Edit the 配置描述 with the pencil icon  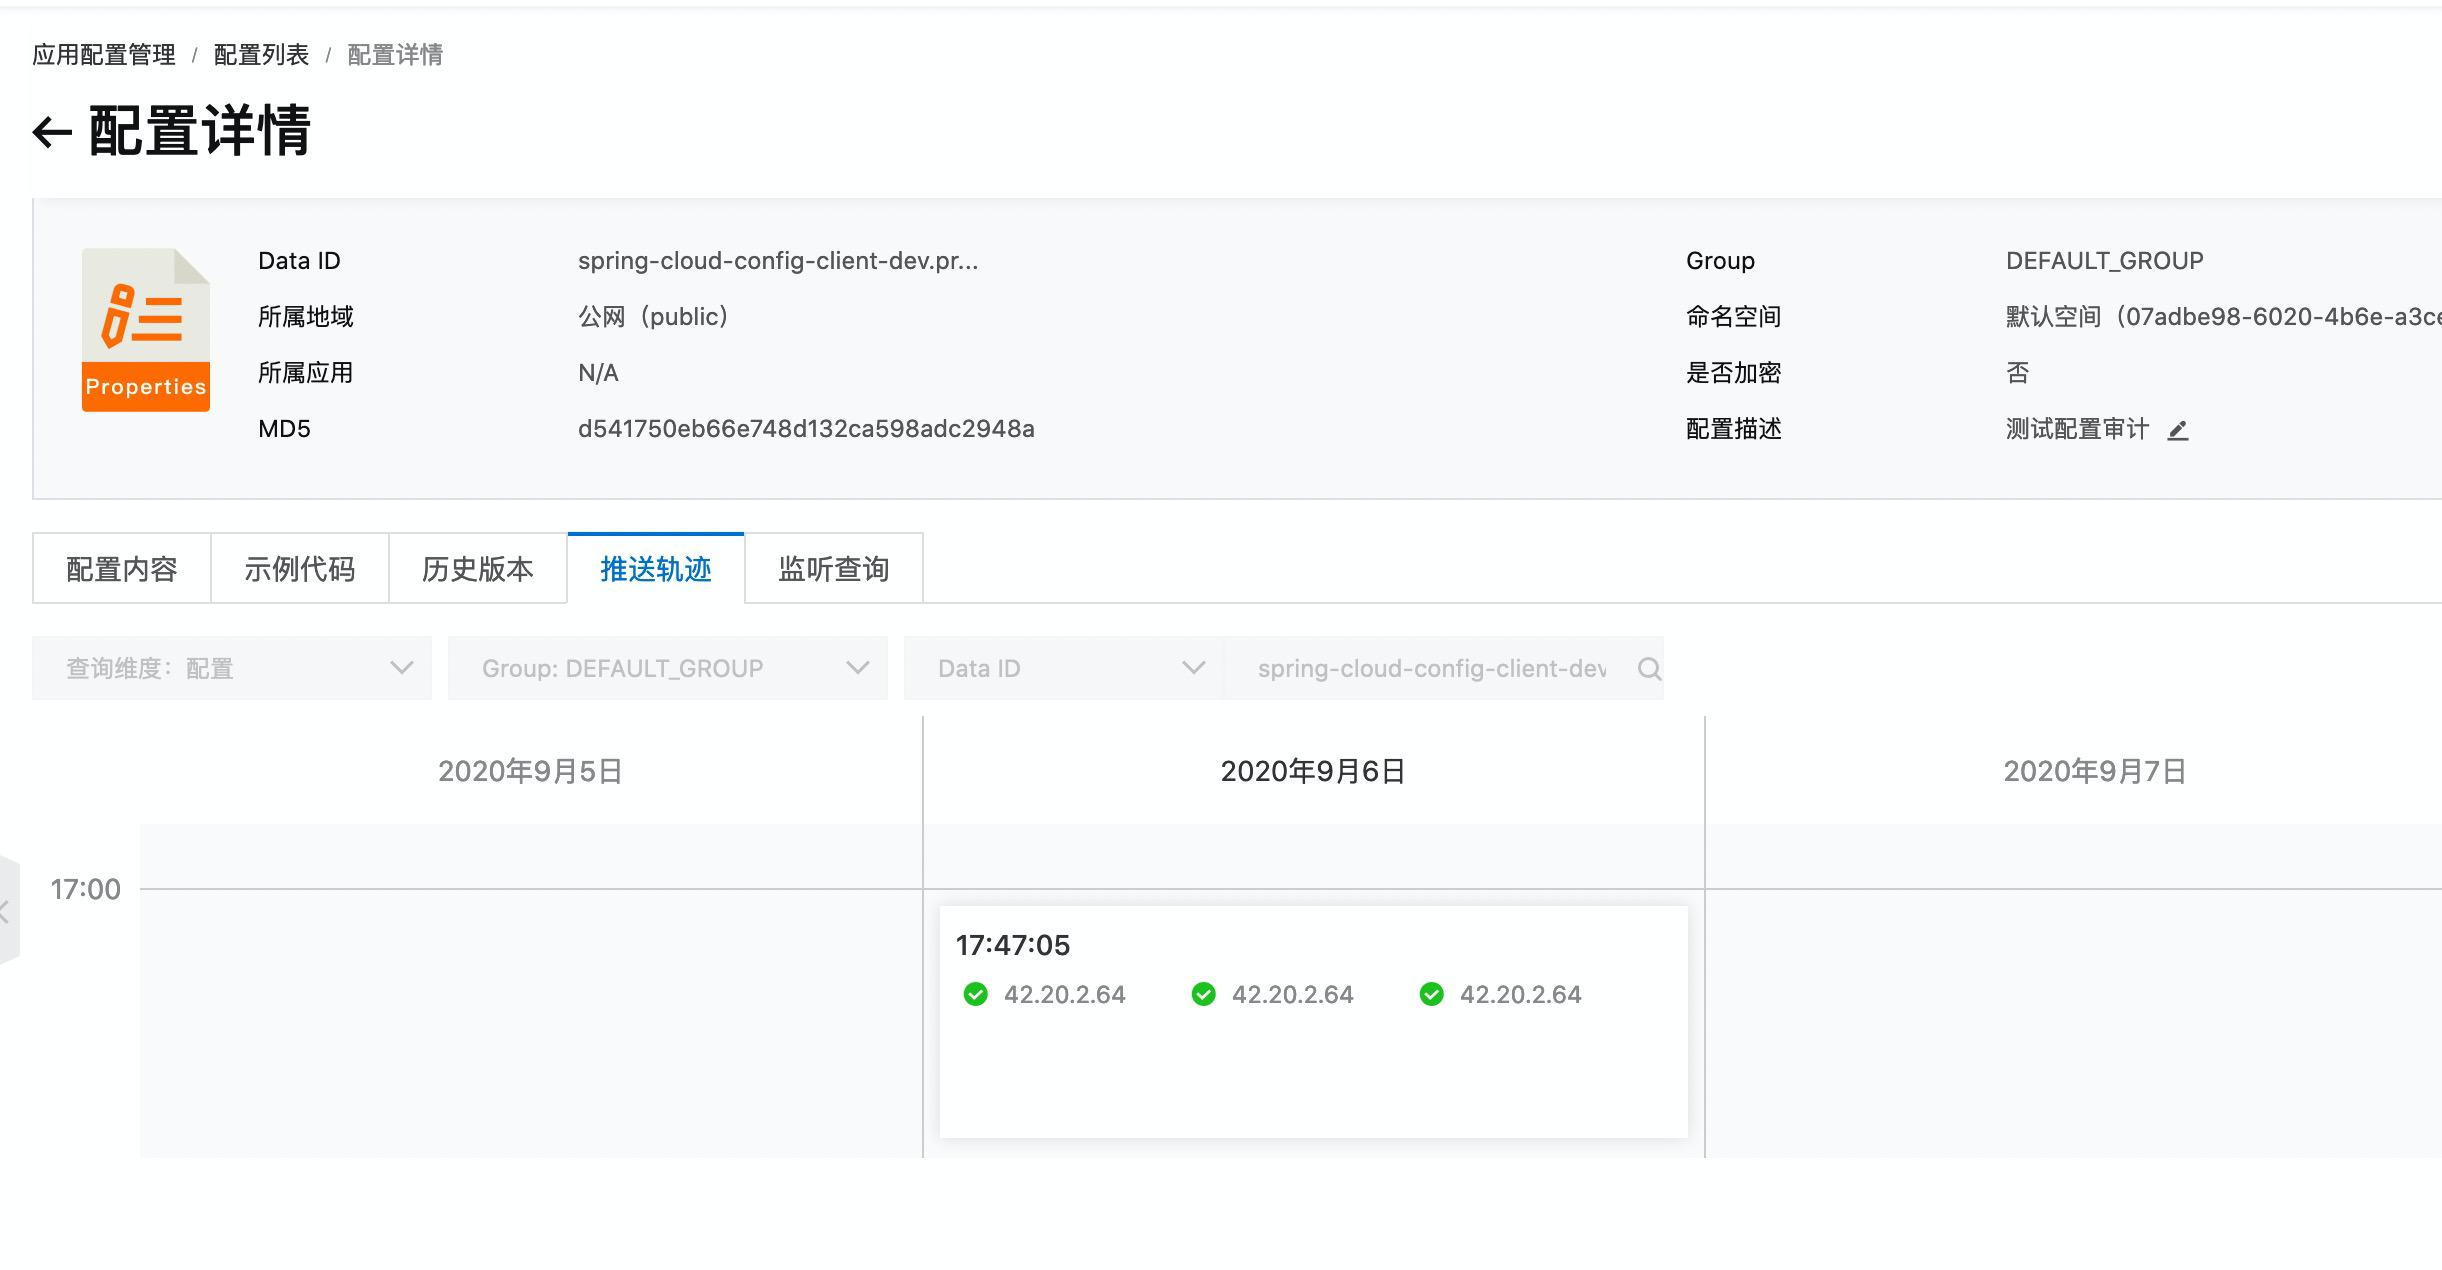[2178, 430]
